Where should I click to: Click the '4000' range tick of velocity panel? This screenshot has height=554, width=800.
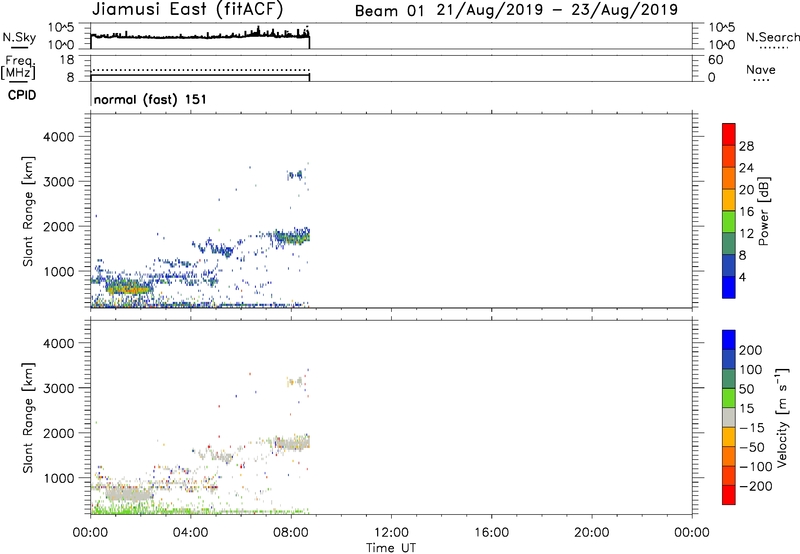[x=58, y=343]
